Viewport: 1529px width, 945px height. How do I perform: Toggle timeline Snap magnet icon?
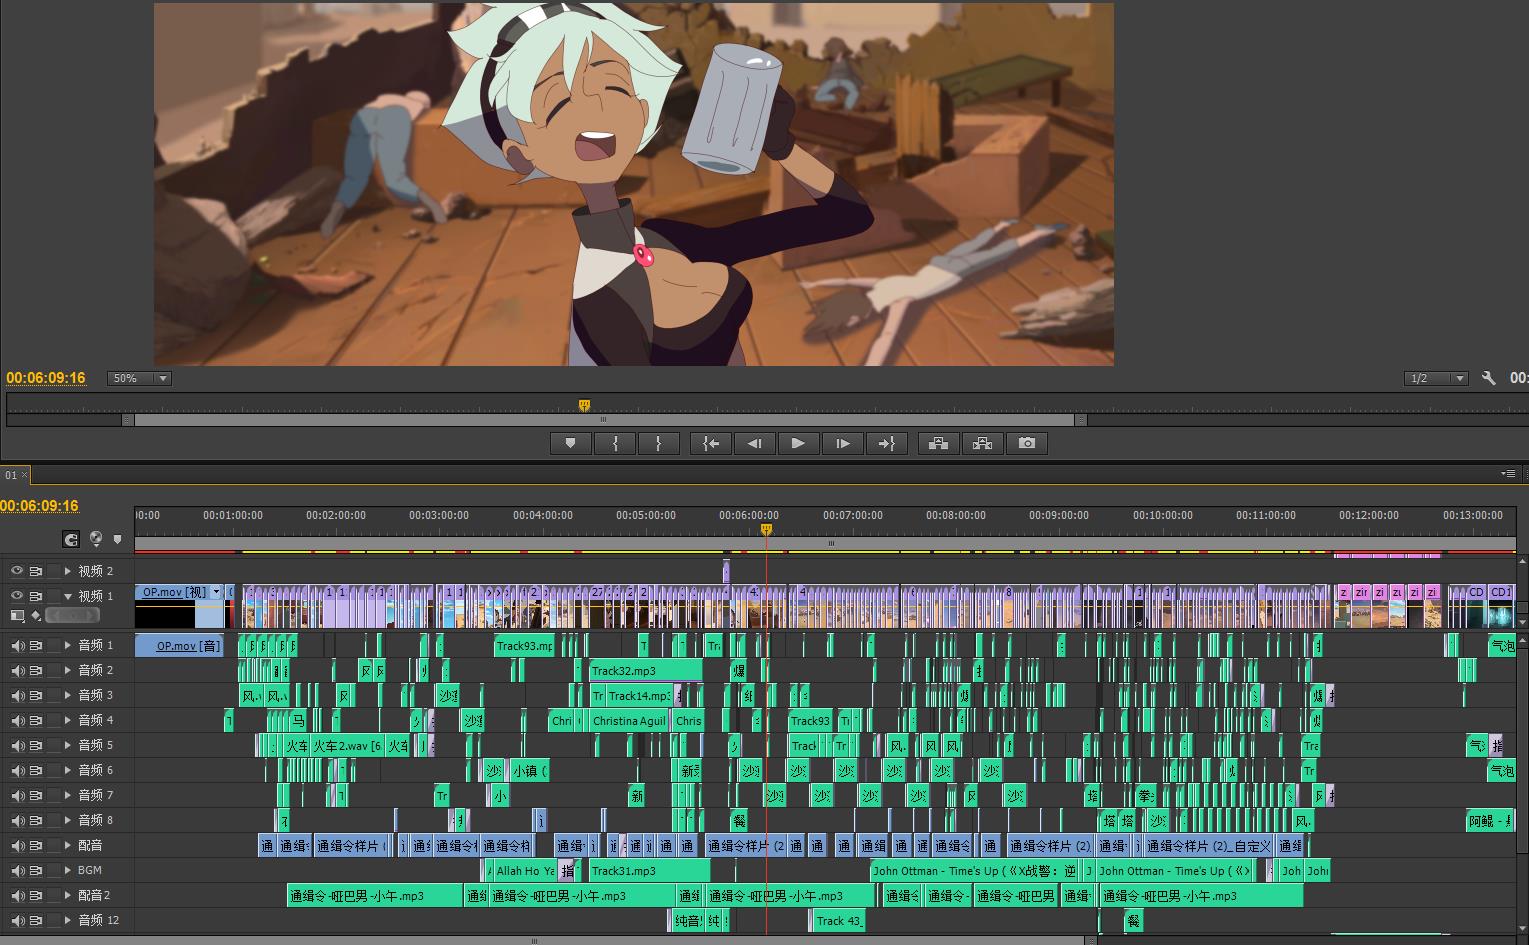click(71, 539)
